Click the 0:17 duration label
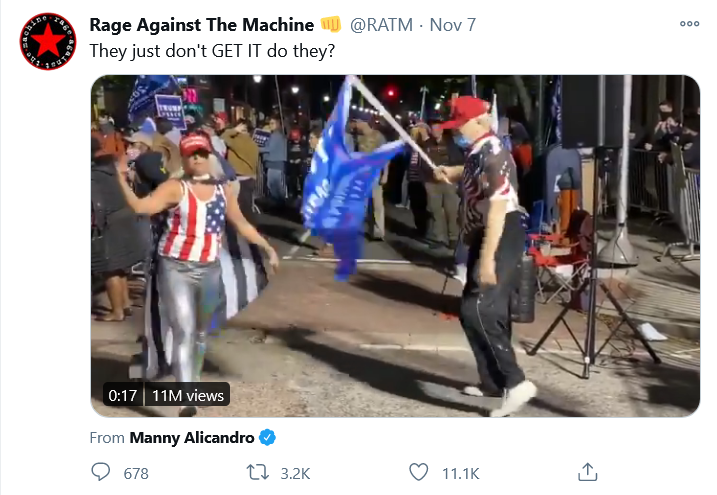 point(123,395)
